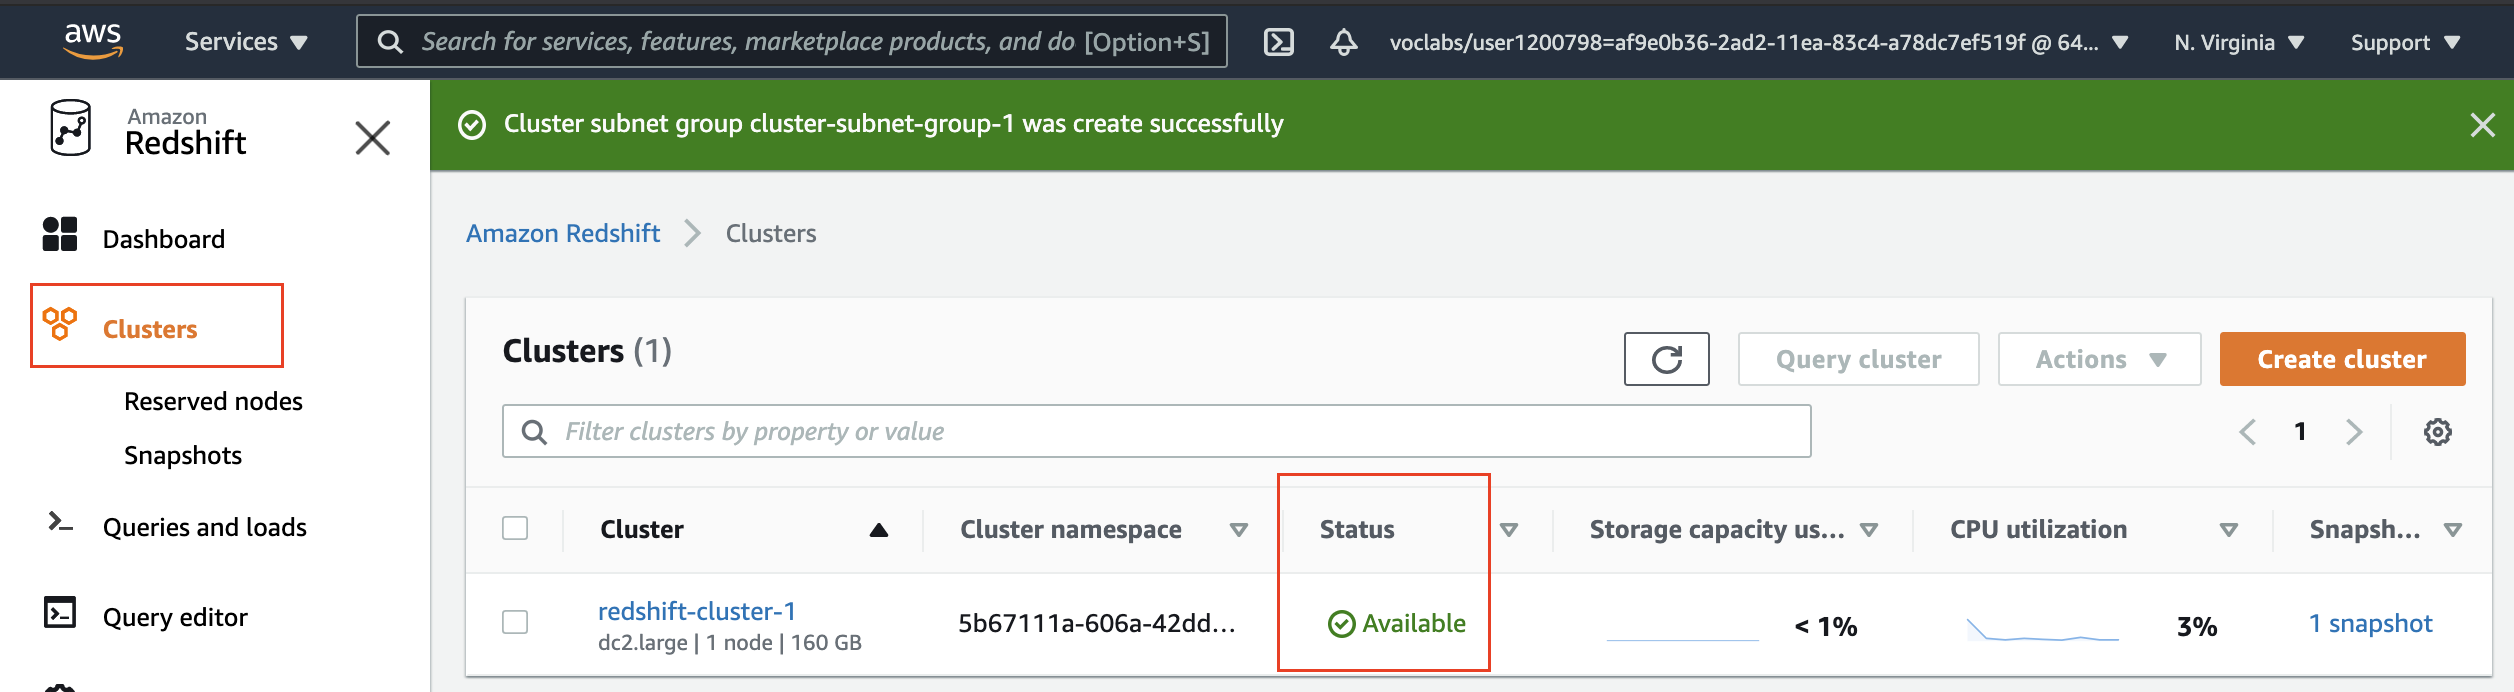Open the Services dropdown
Screen dimensions: 2514x692
tap(246, 42)
